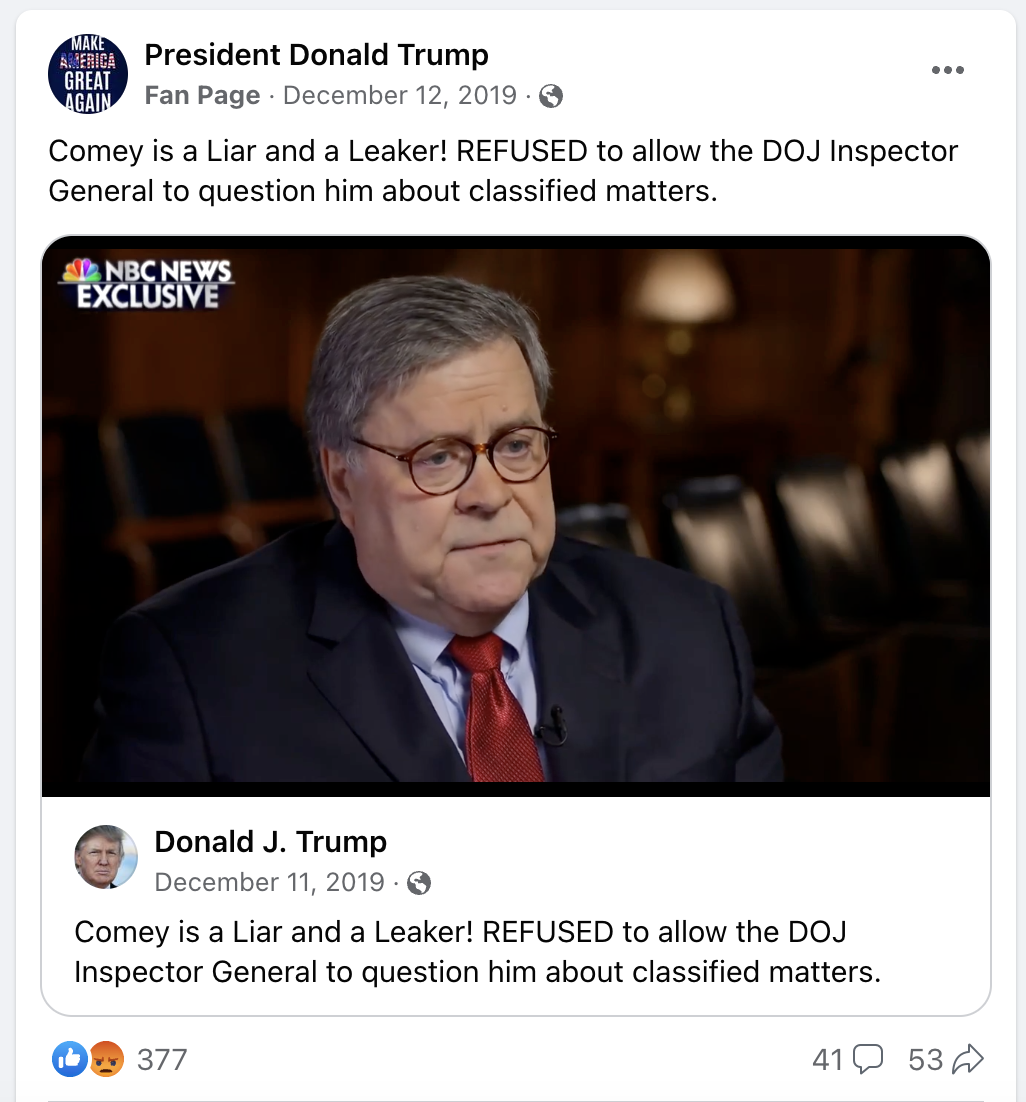Click the Like thumbs-up reaction icon
Viewport: 1026px width, 1102px height.
[x=69, y=1059]
